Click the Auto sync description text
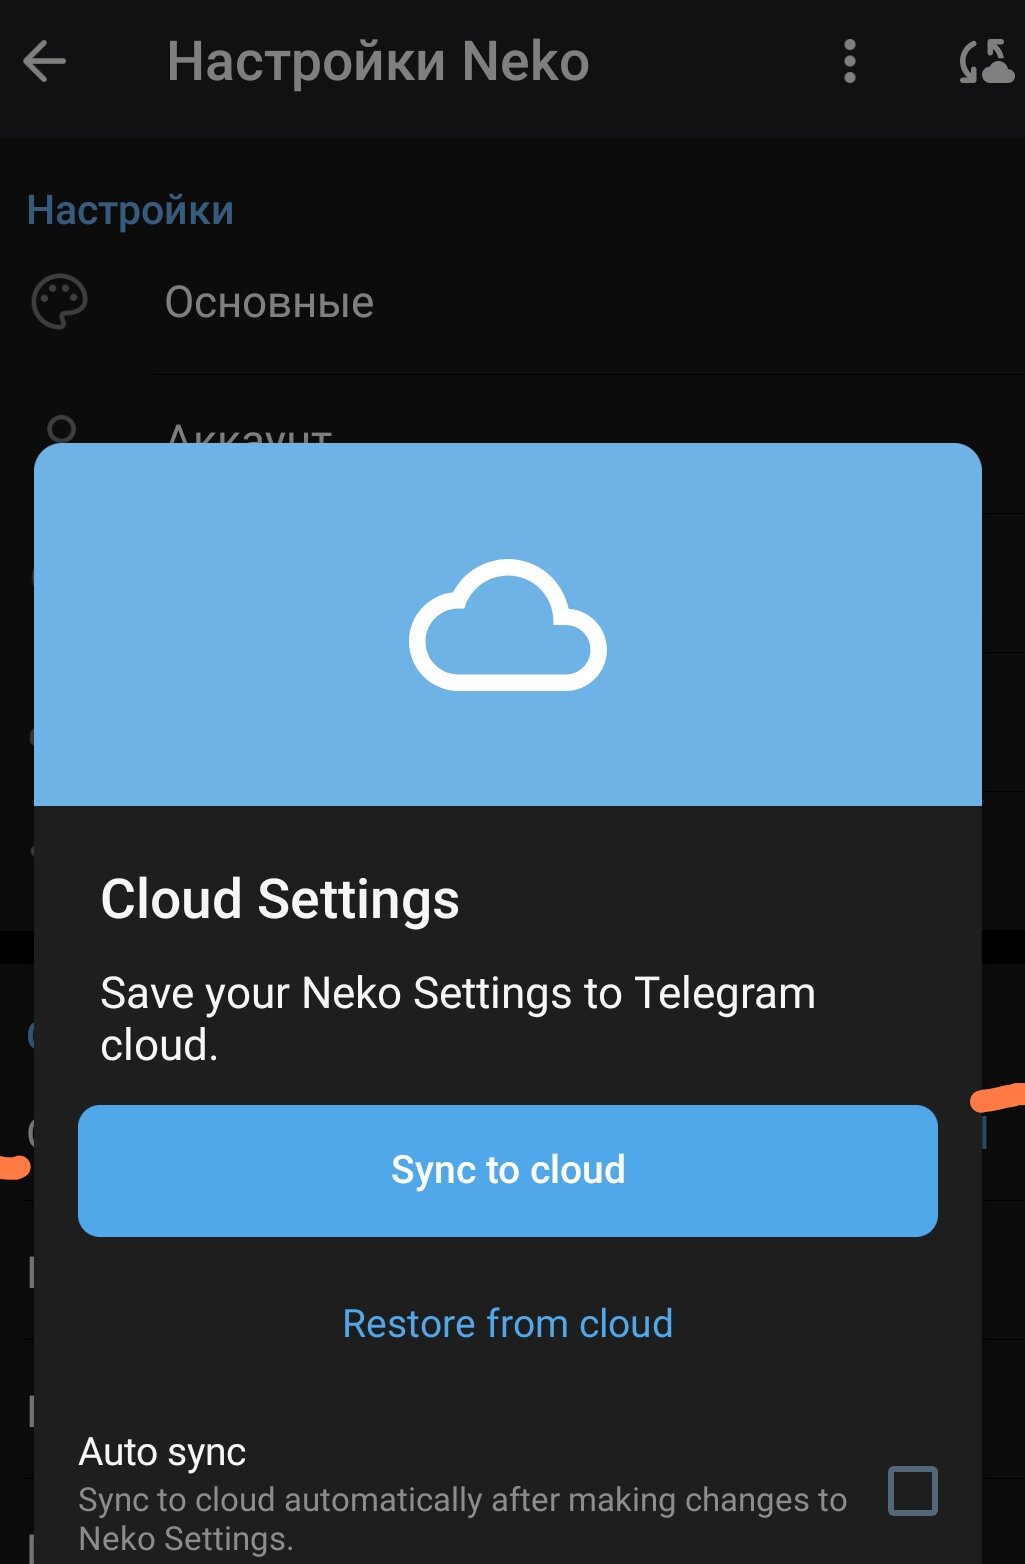1025x1564 pixels. pyautogui.click(x=462, y=1518)
